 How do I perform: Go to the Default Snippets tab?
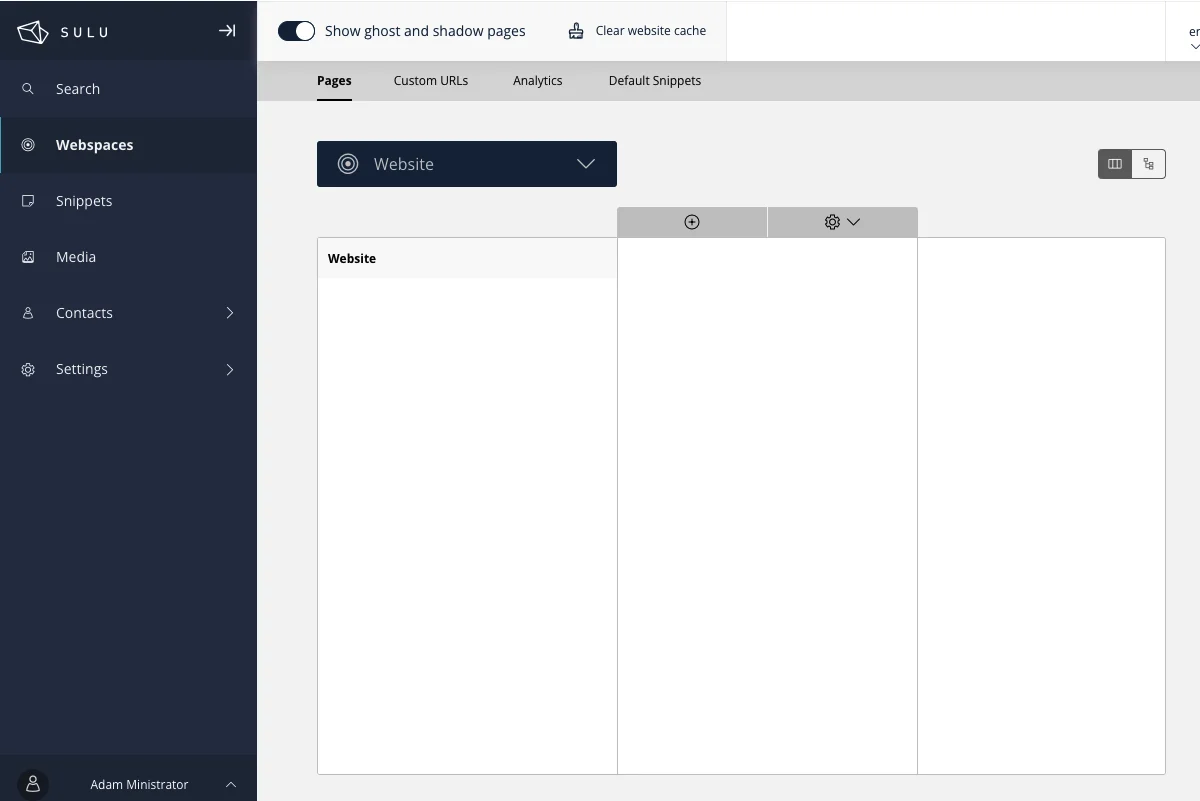coord(654,80)
